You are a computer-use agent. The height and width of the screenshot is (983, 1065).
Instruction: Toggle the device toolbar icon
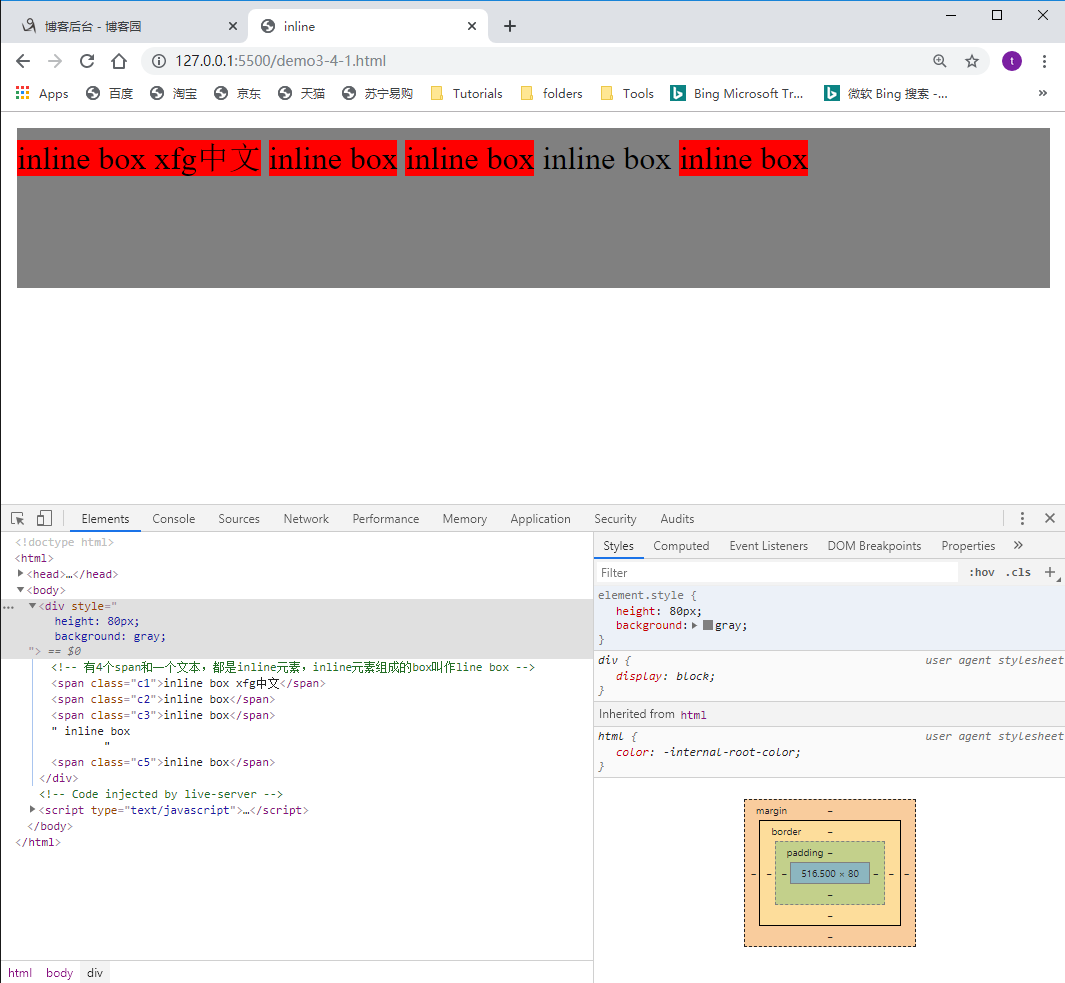44,518
